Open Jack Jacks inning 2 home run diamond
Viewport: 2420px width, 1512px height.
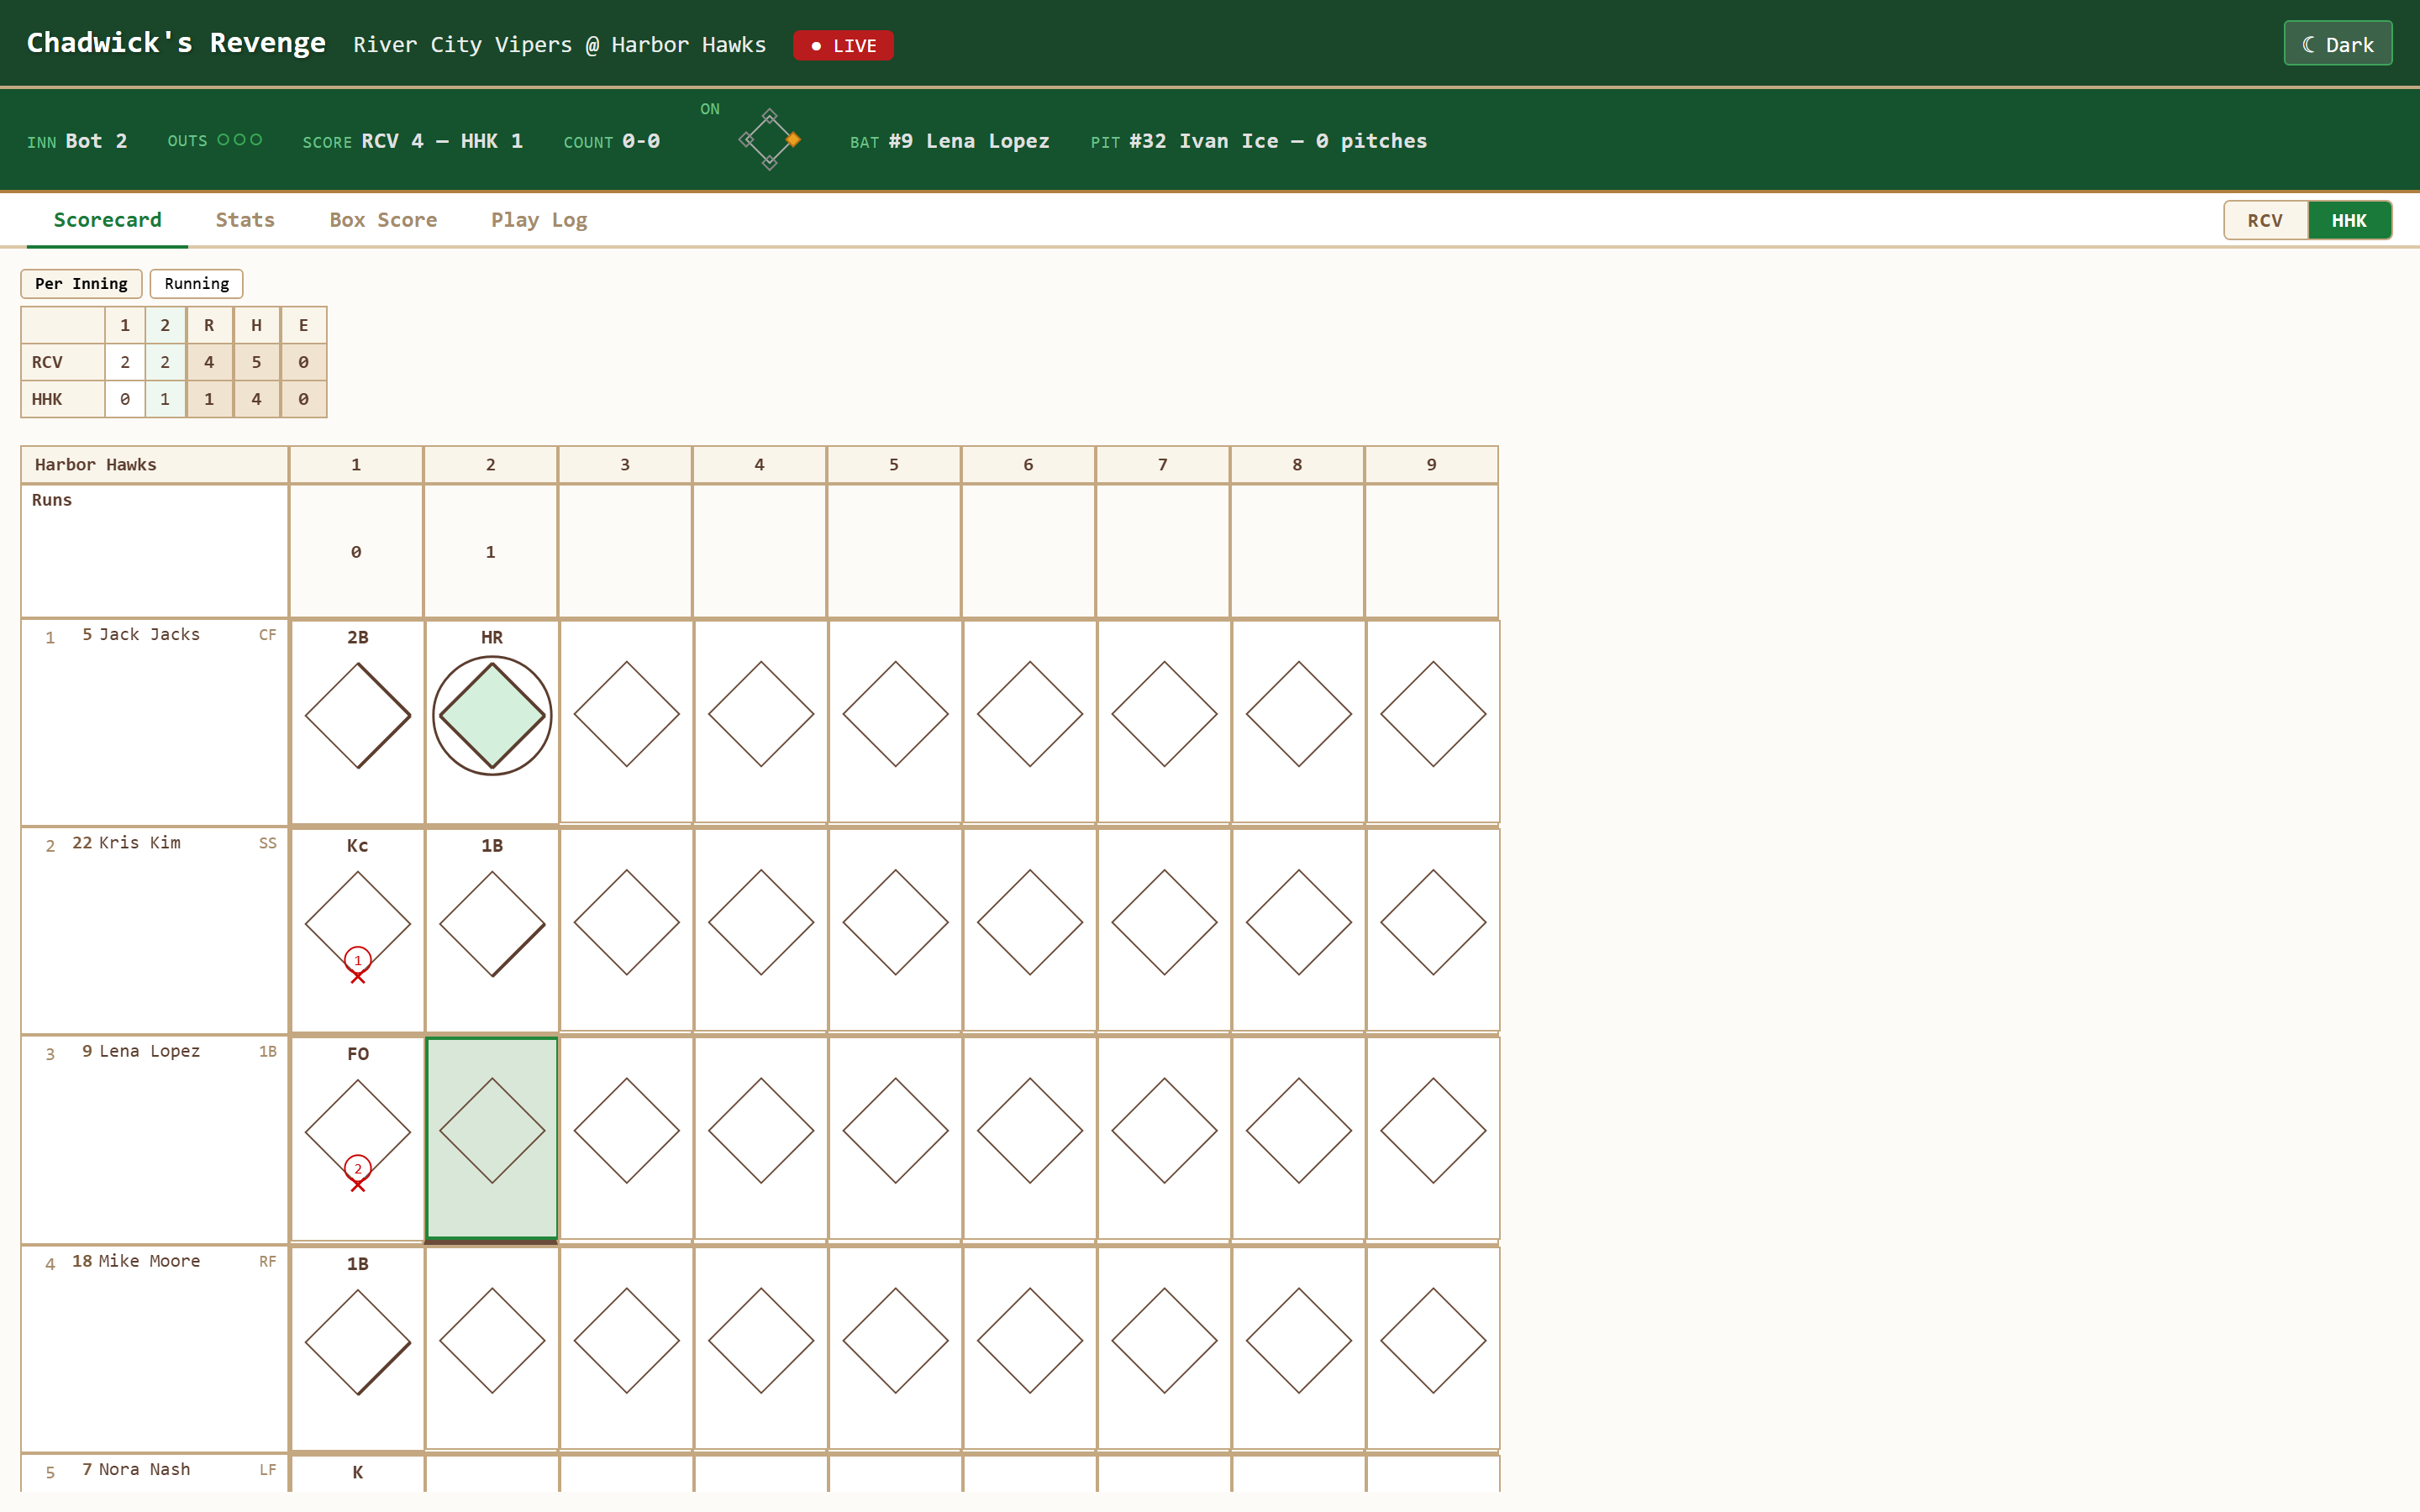coord(492,715)
